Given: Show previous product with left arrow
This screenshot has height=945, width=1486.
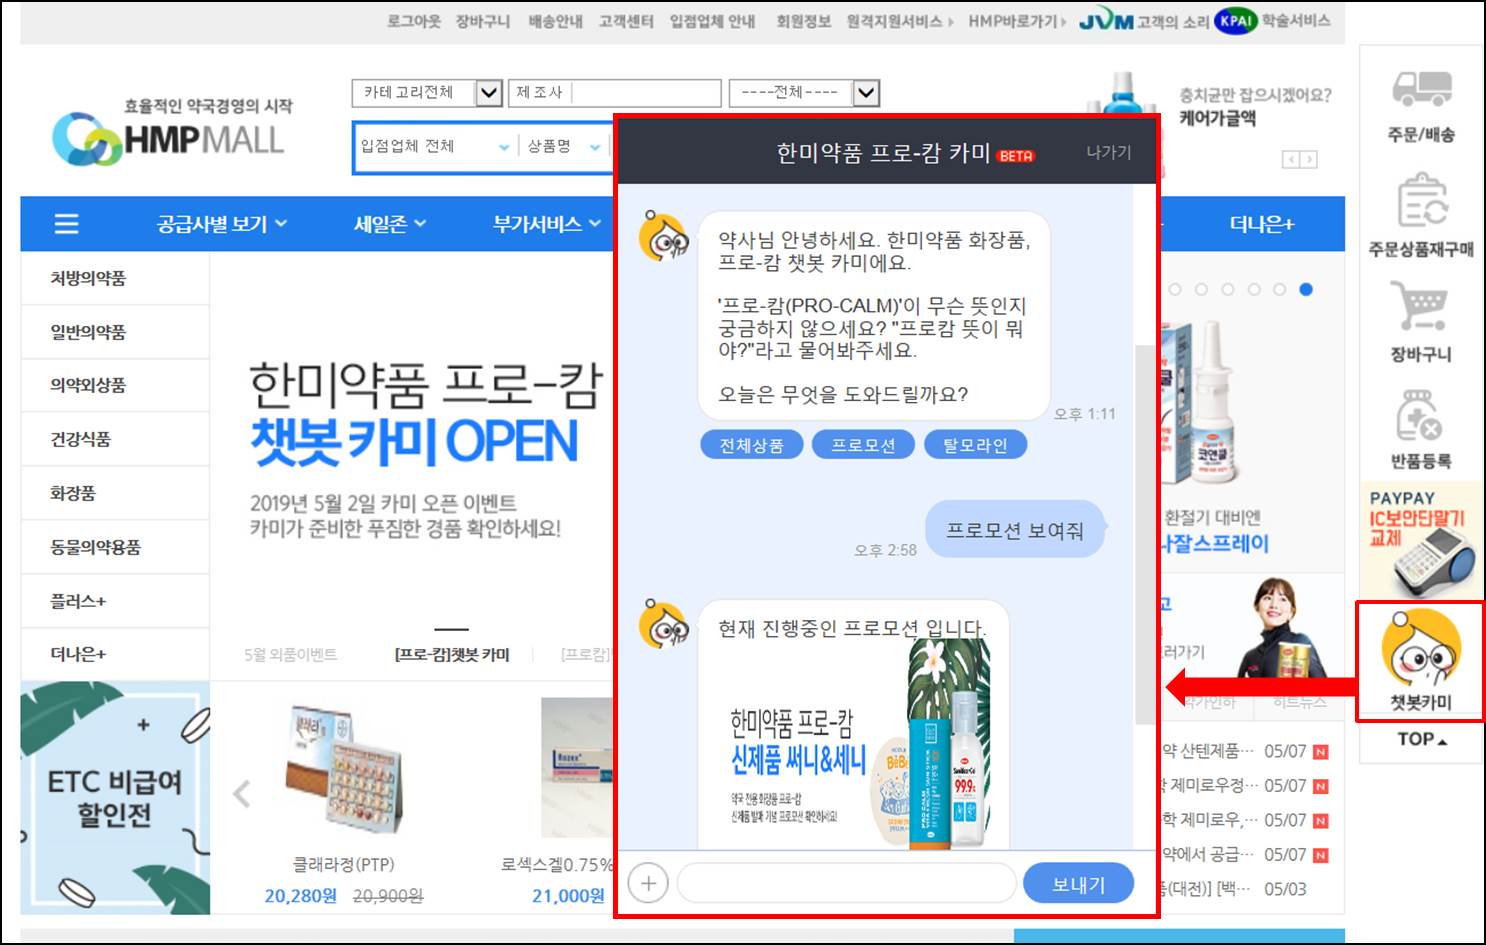Looking at the screenshot, I should (x=241, y=794).
